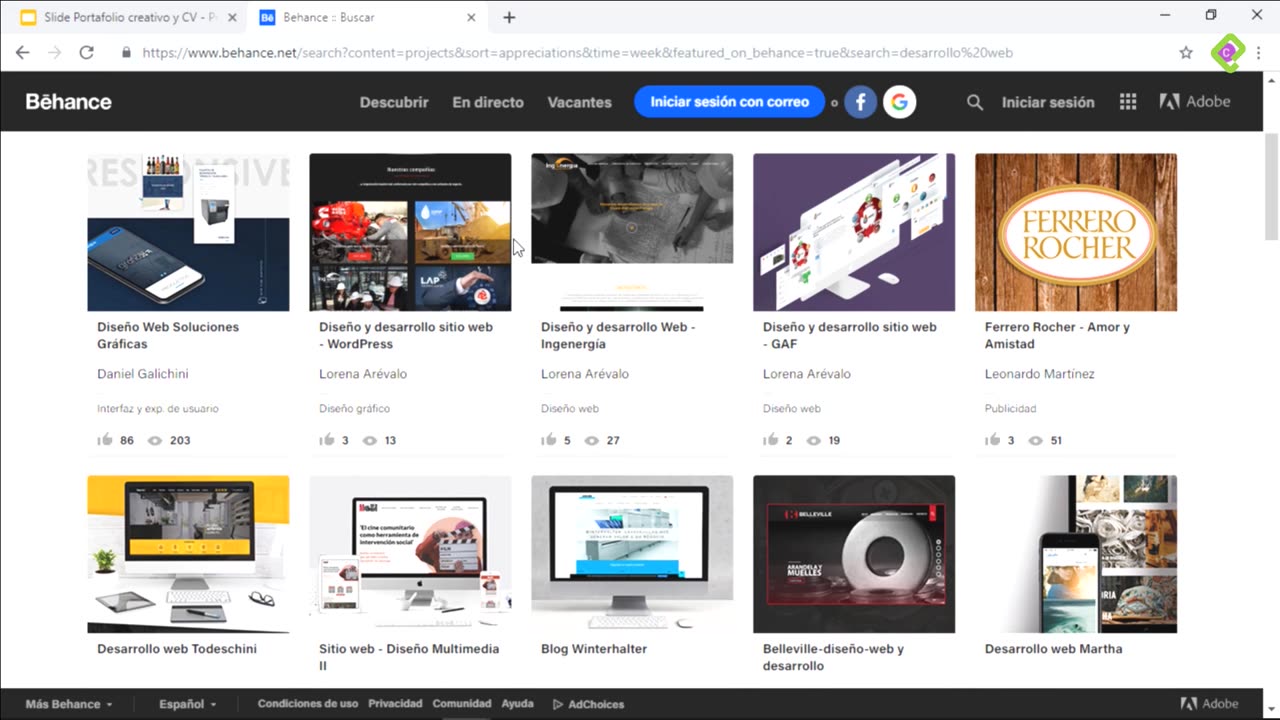Viewport: 1280px width, 720px height.
Task: Open the Ferrero Rocher thumbnail
Action: pyautogui.click(x=1076, y=232)
